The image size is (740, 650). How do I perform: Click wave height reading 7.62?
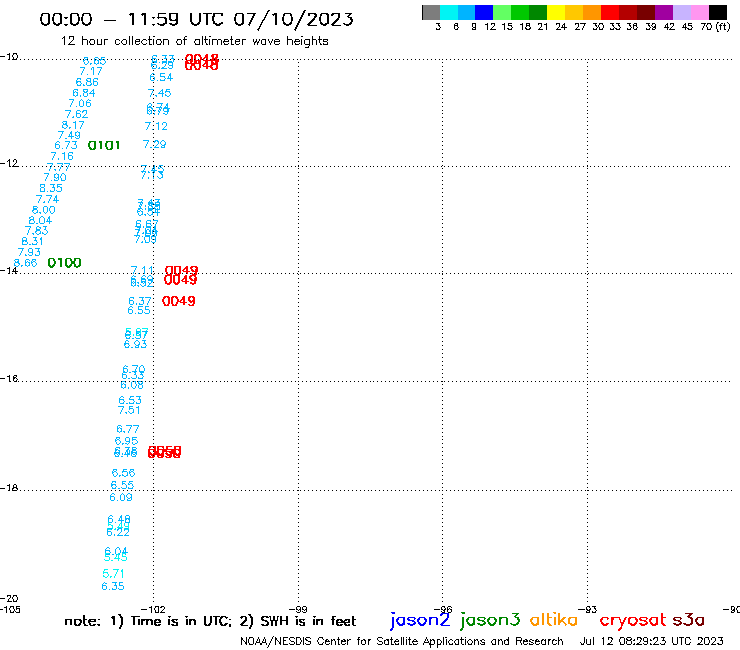pos(76,114)
